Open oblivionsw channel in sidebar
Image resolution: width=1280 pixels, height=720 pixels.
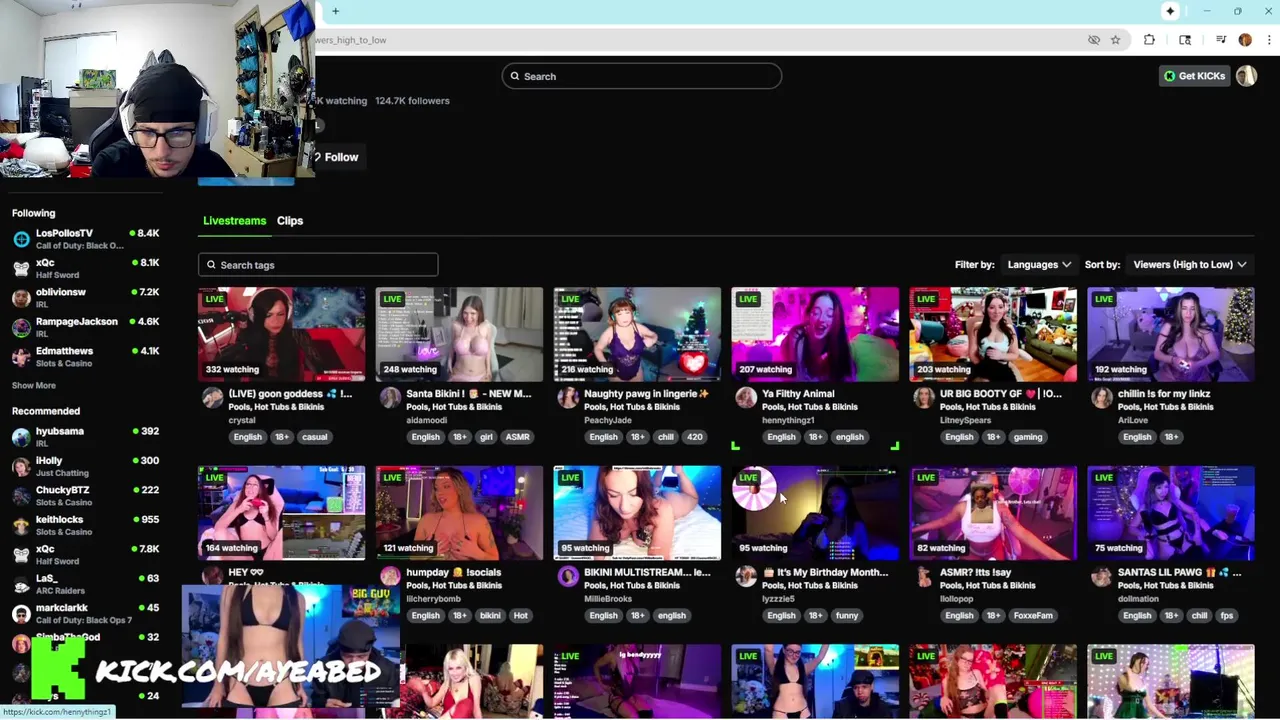click(85, 298)
